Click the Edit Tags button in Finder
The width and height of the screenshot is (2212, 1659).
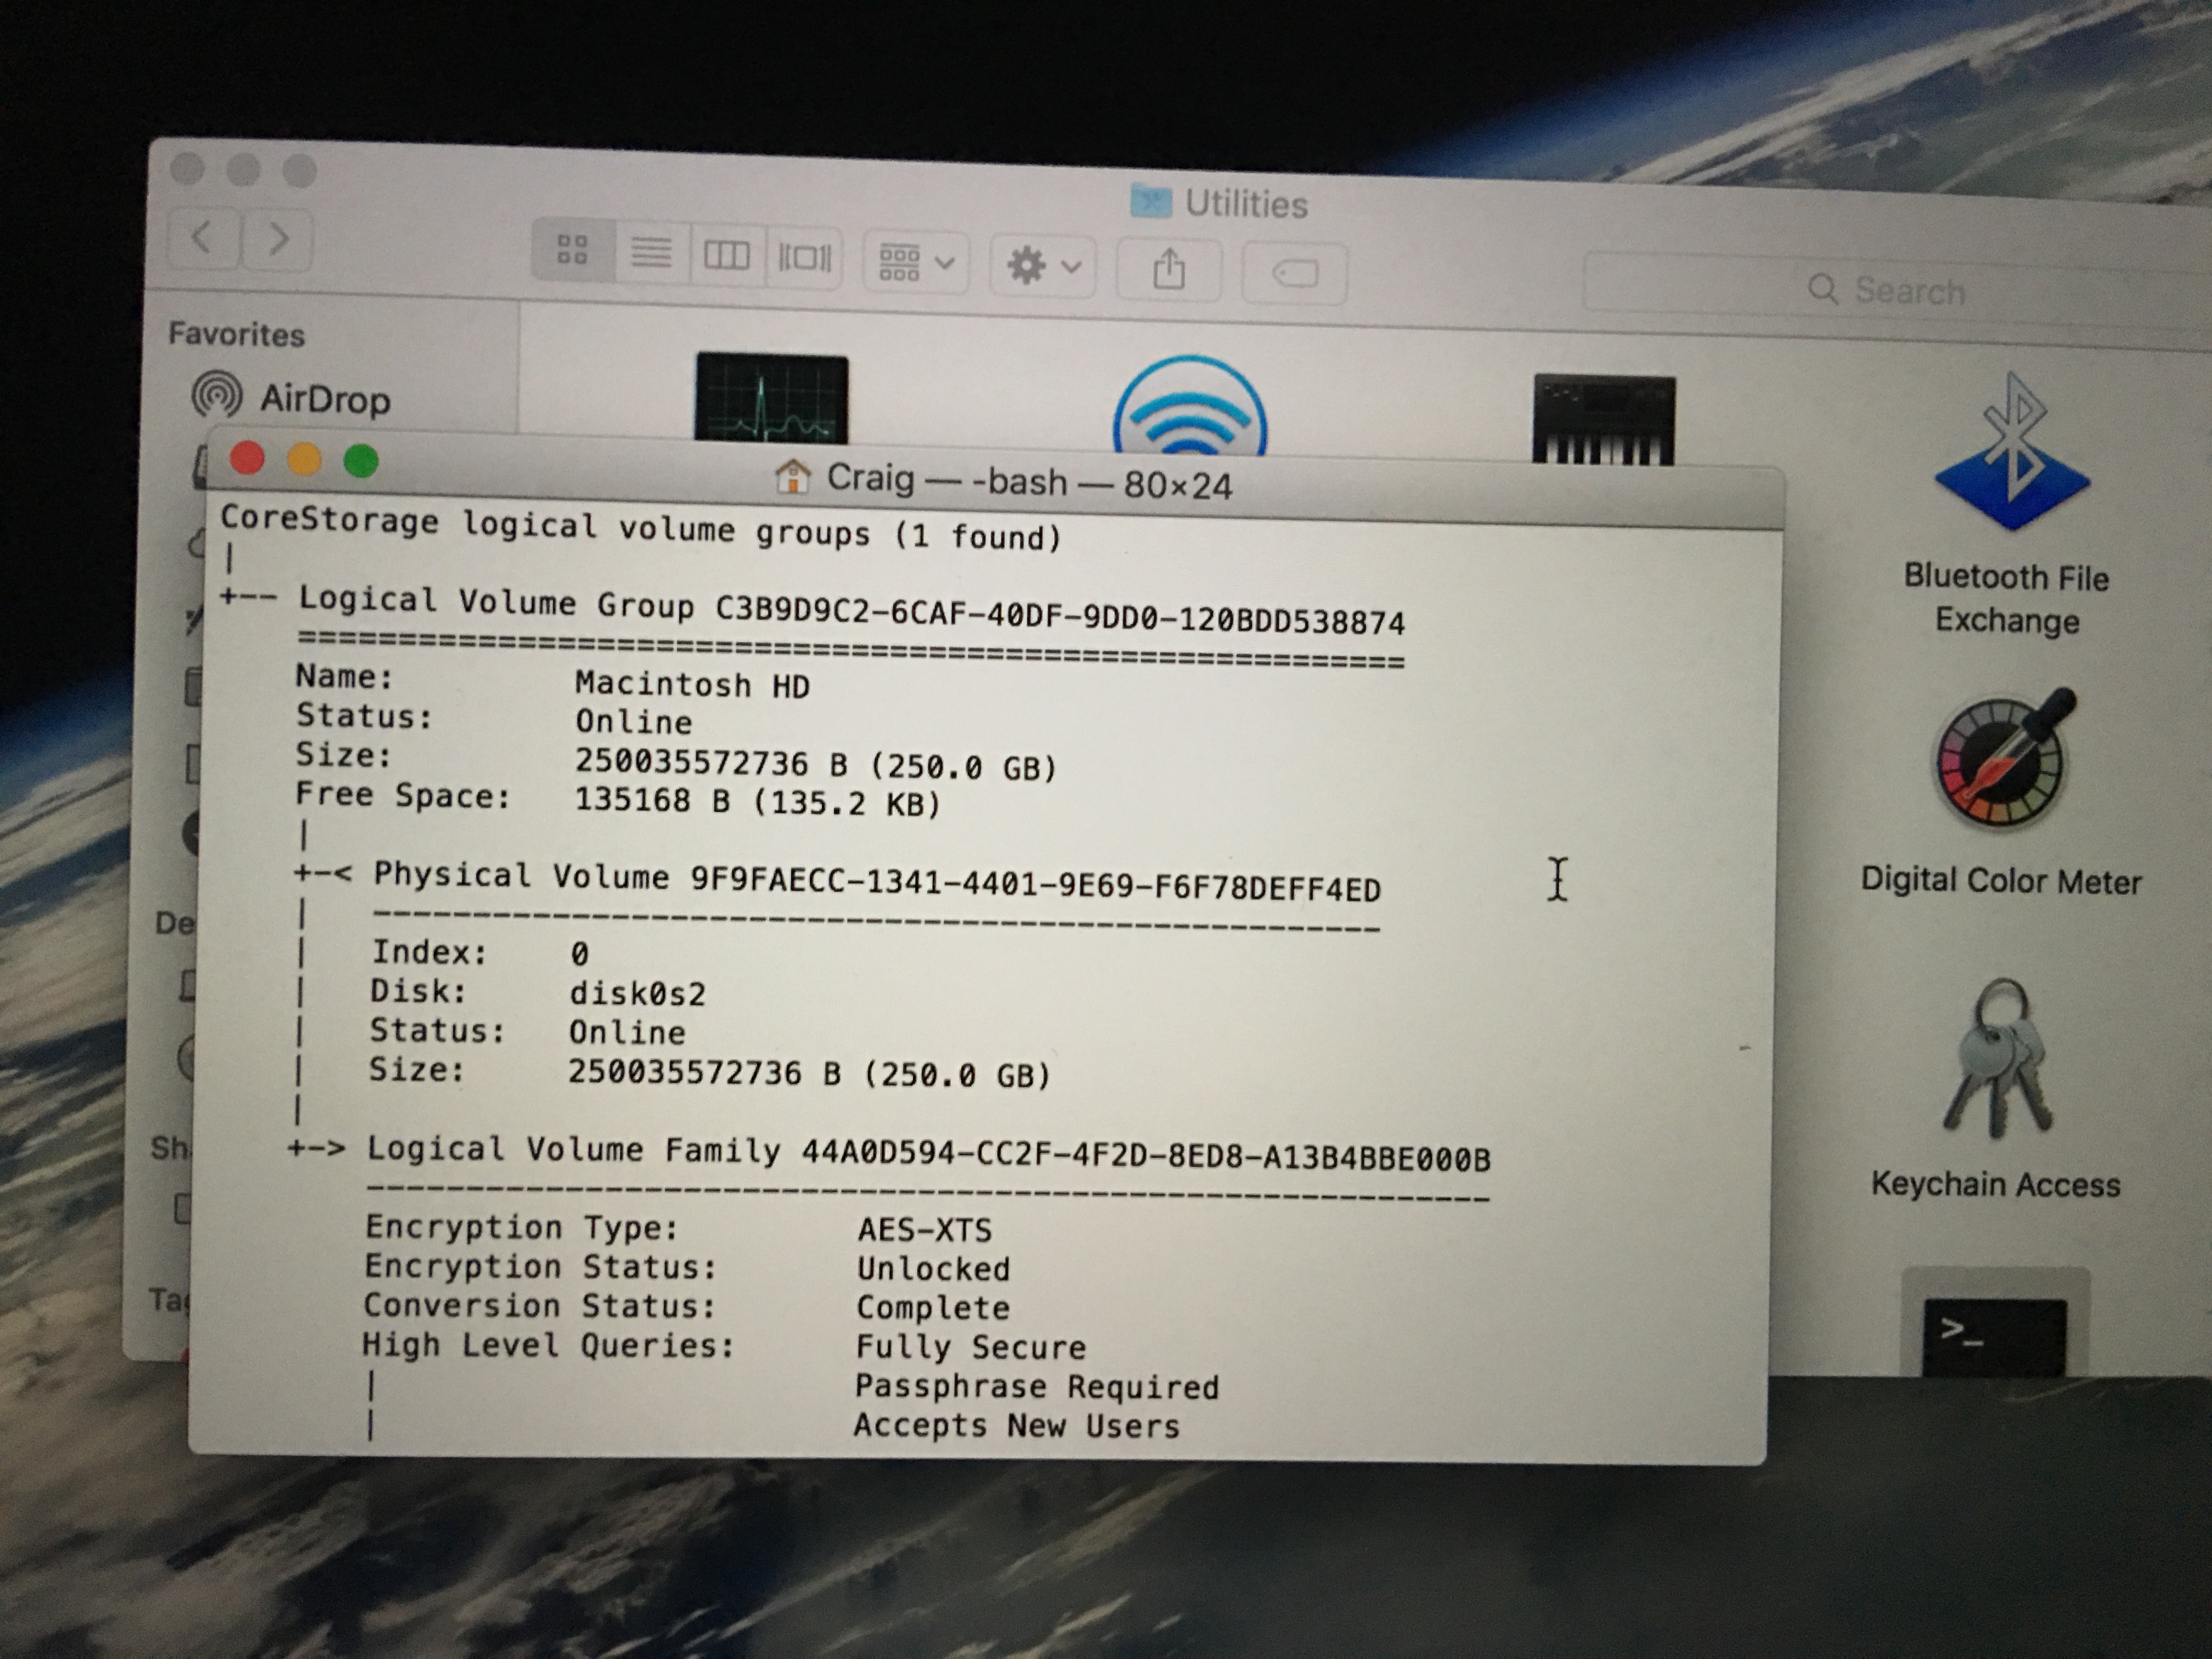coord(1294,273)
